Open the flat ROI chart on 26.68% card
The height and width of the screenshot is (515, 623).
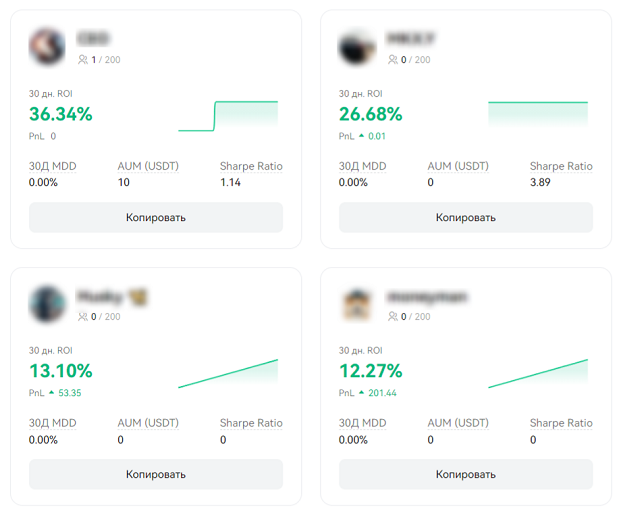click(538, 114)
